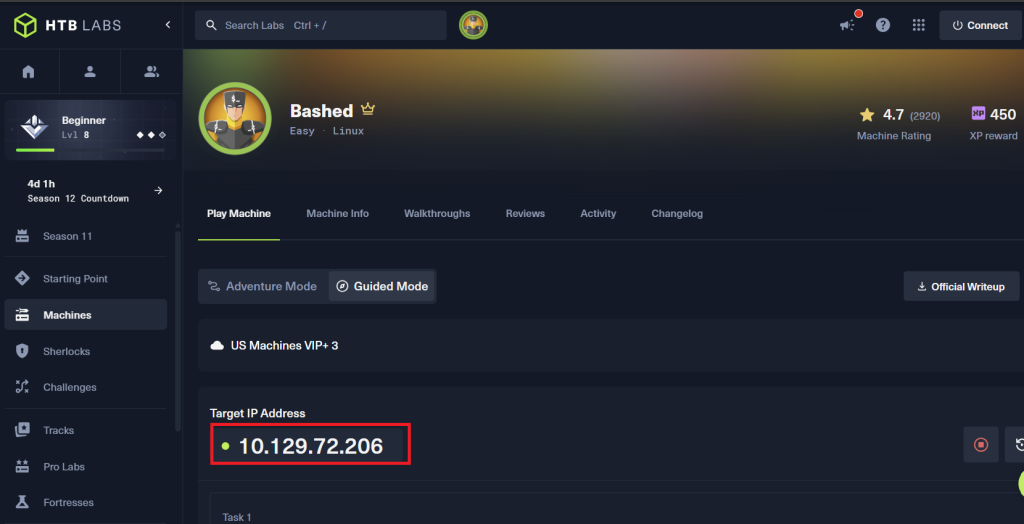Collapse the sidebar with the chevron arrow

[x=168, y=25]
